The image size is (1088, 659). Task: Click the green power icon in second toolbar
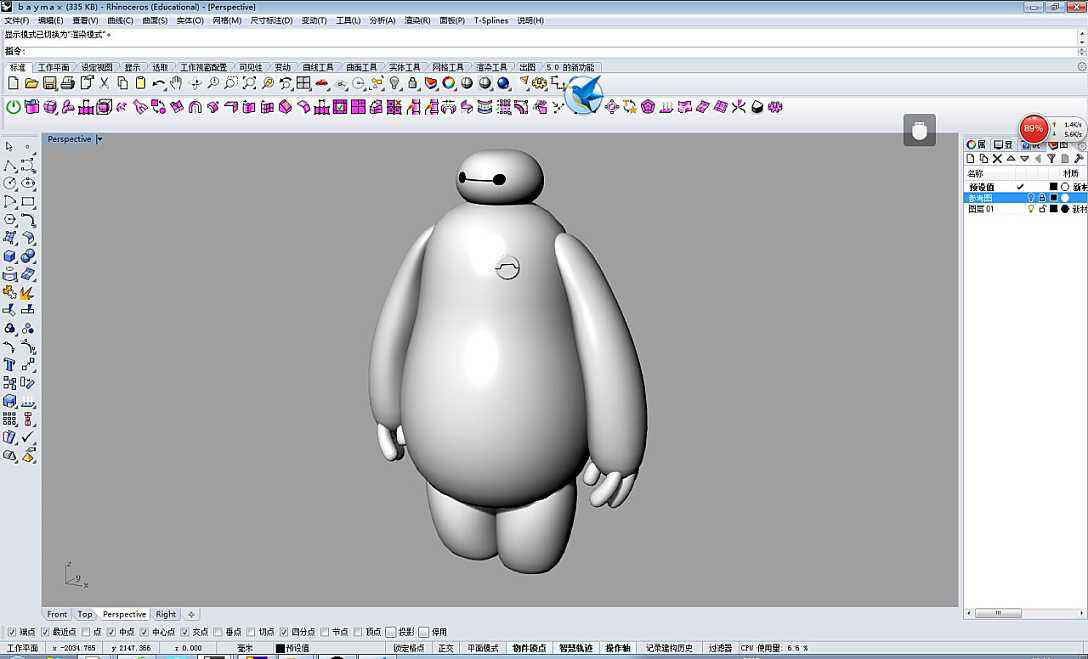[x=14, y=107]
